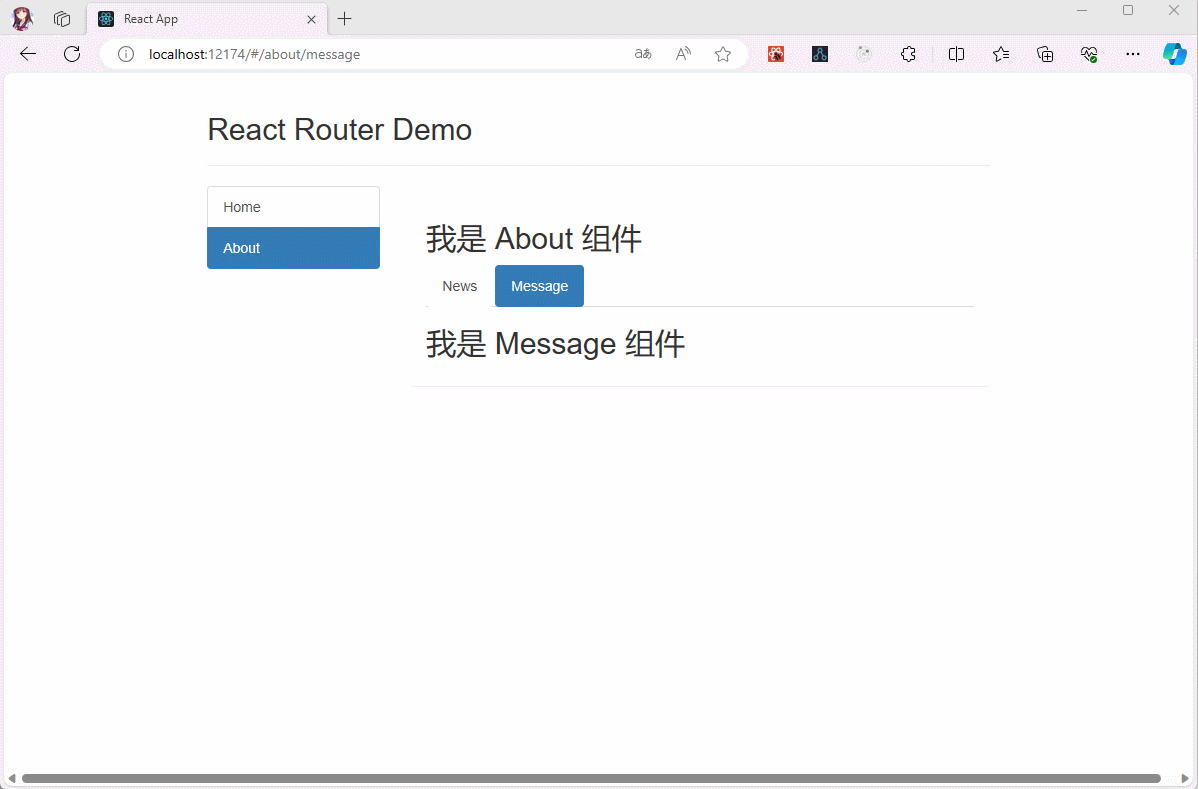Select the Message tab
Screen dimensions: 1198x789
[539, 286]
